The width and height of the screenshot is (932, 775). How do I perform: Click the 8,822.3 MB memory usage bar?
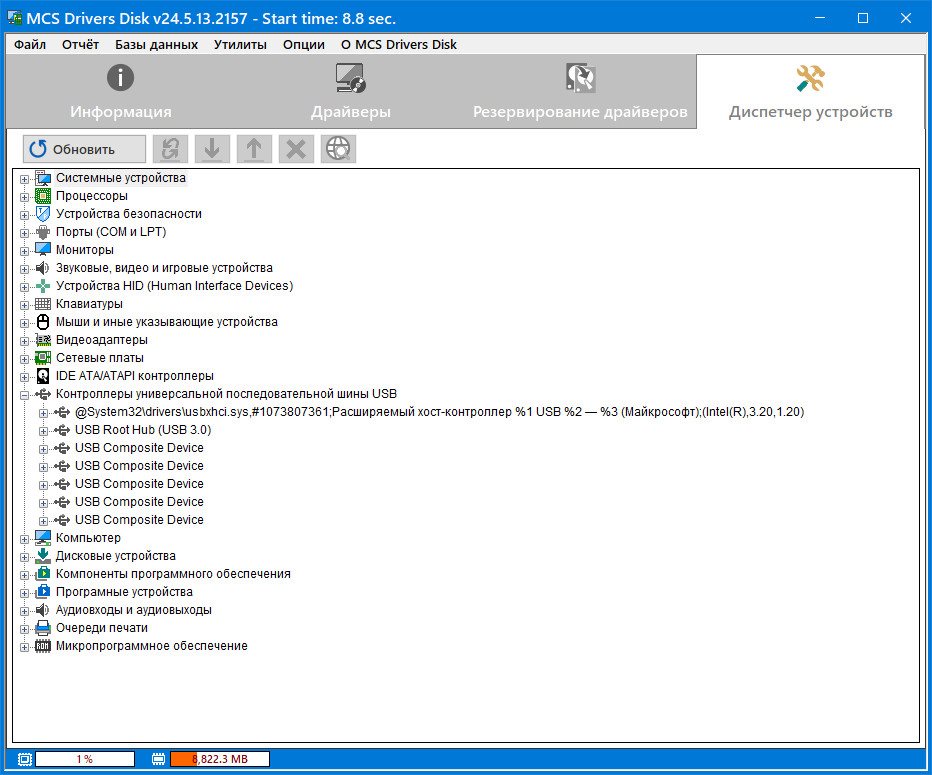pos(220,759)
